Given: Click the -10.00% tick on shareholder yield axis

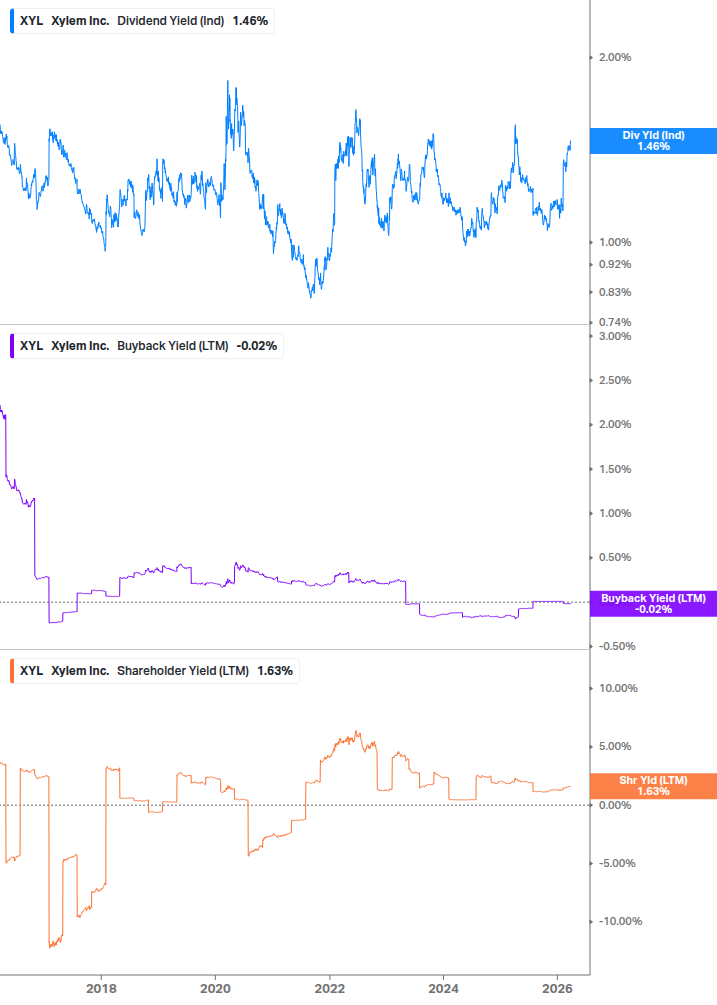Looking at the screenshot, I should 620,921.
